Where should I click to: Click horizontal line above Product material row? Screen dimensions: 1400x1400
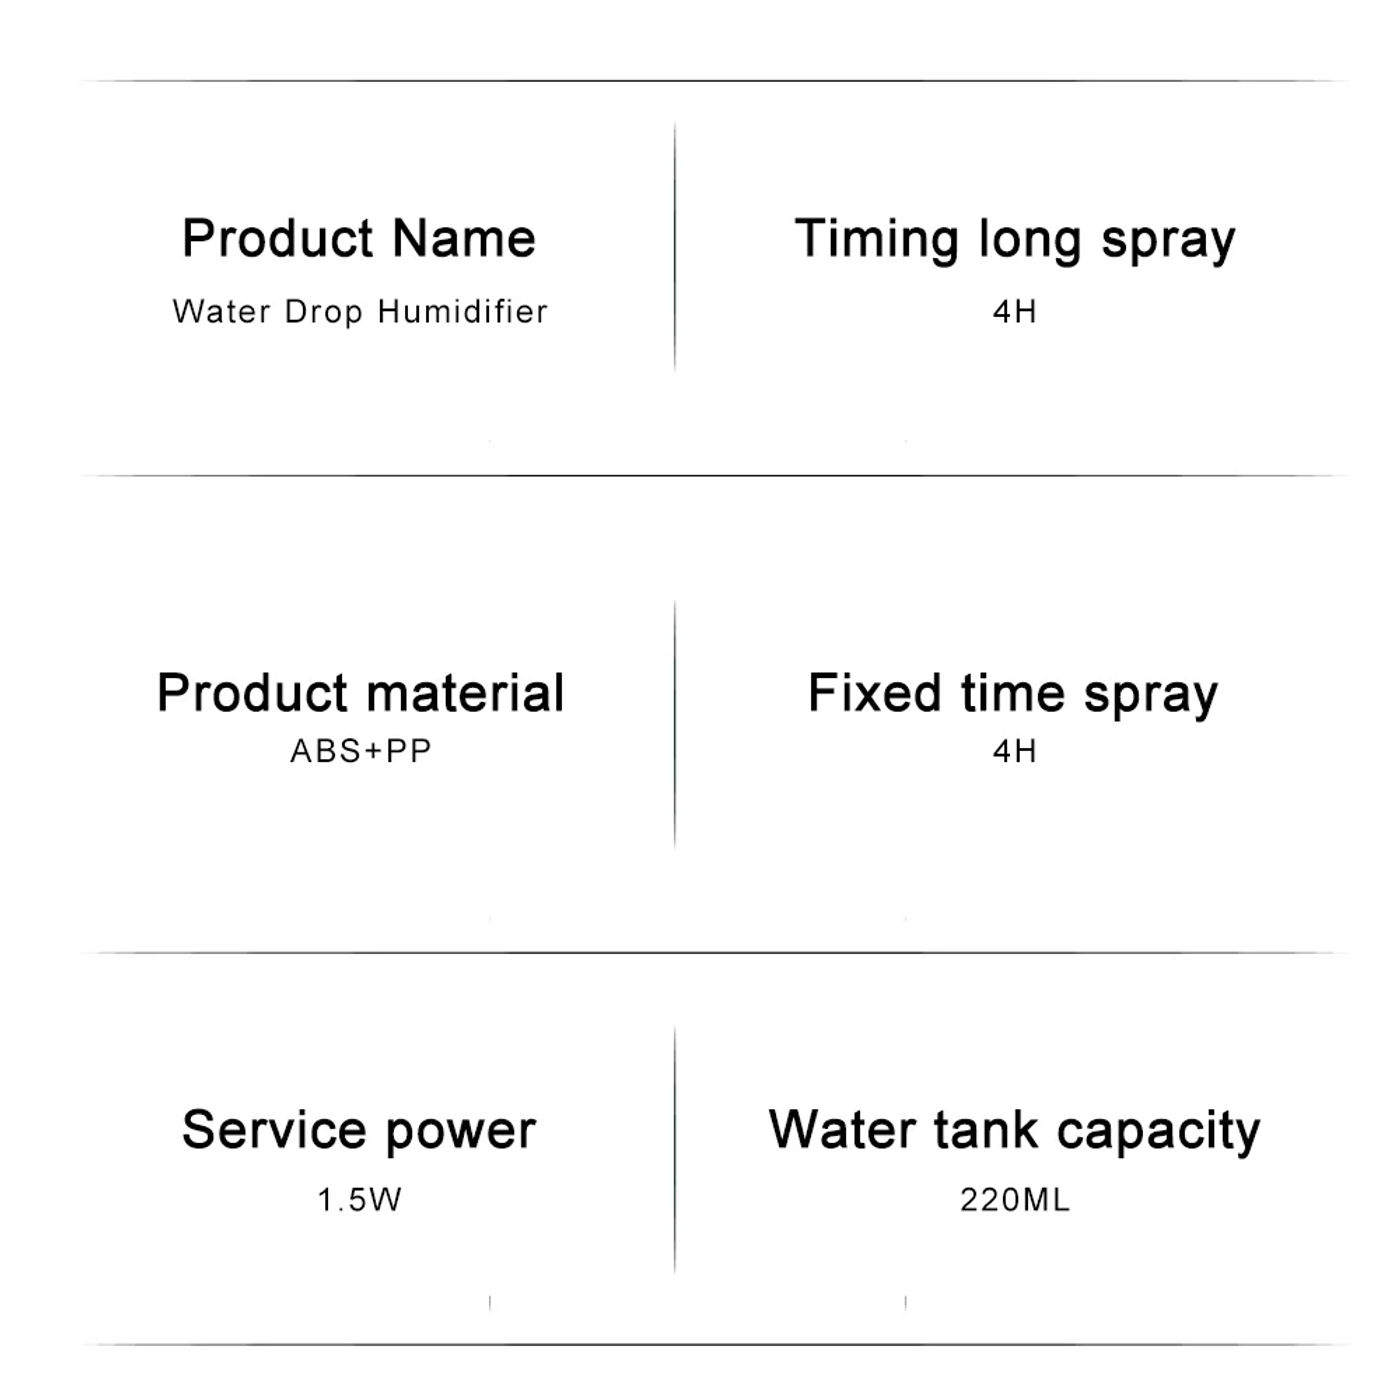tap(714, 476)
